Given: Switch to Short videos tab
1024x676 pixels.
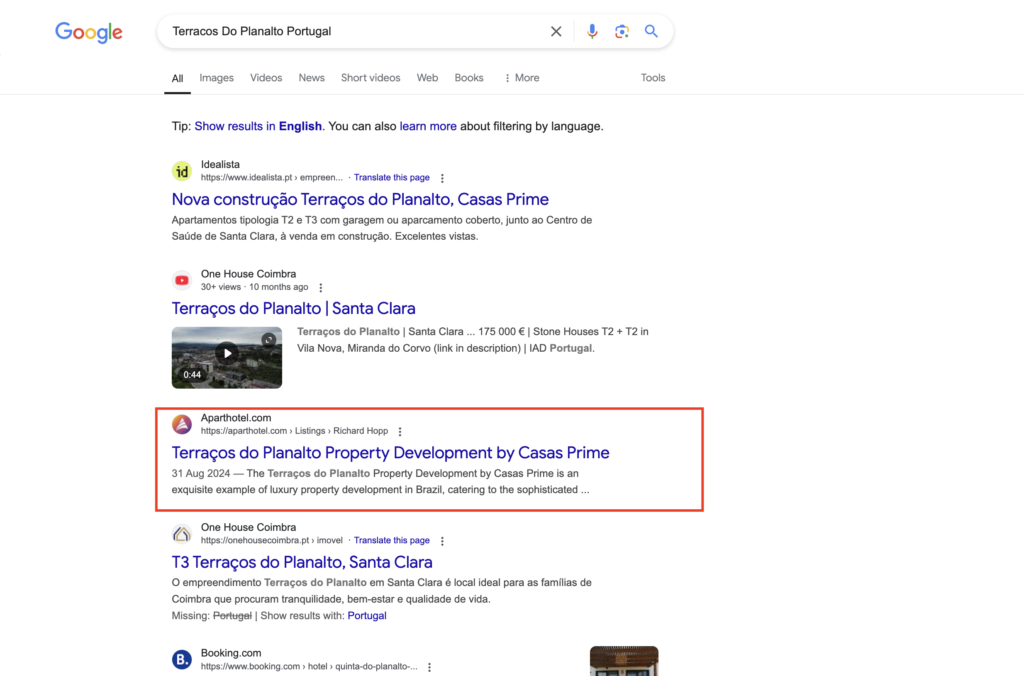Looking at the screenshot, I should (x=370, y=78).
